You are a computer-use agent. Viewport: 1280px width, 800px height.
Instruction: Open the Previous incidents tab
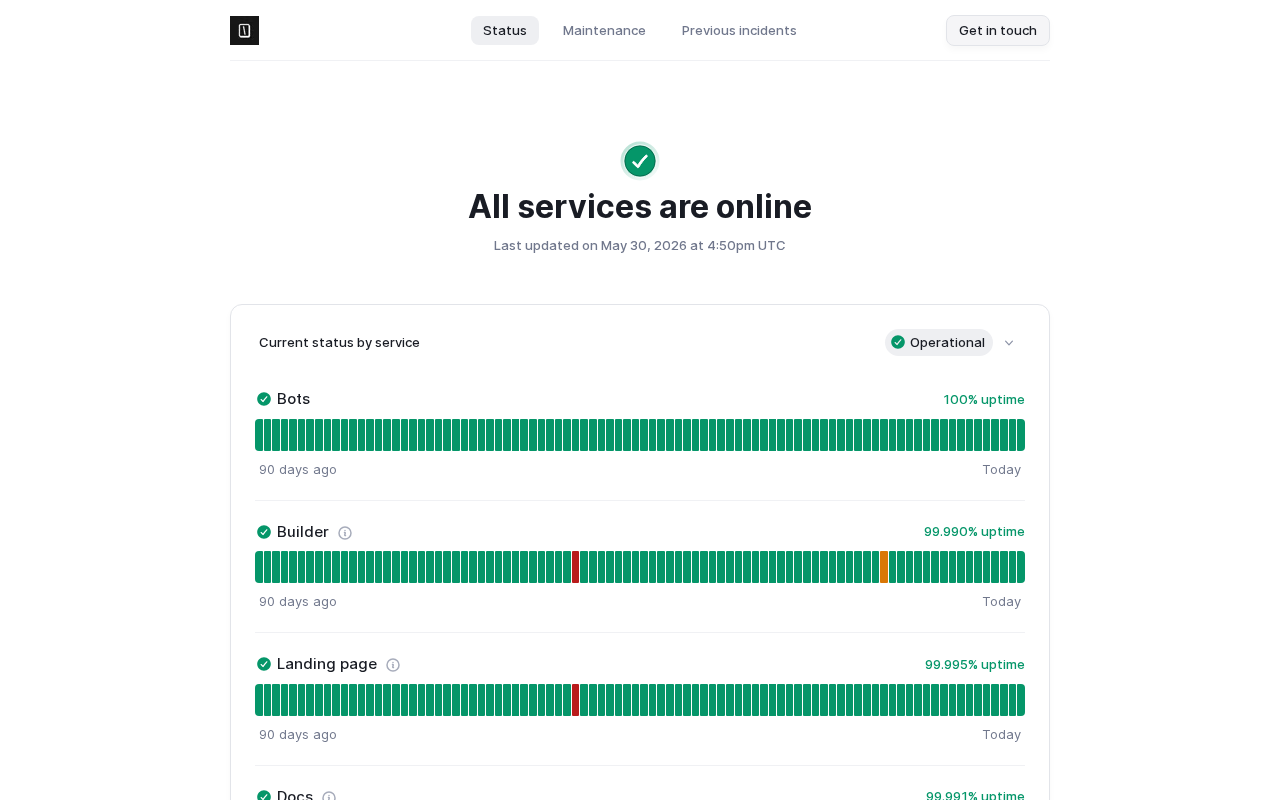point(739,30)
